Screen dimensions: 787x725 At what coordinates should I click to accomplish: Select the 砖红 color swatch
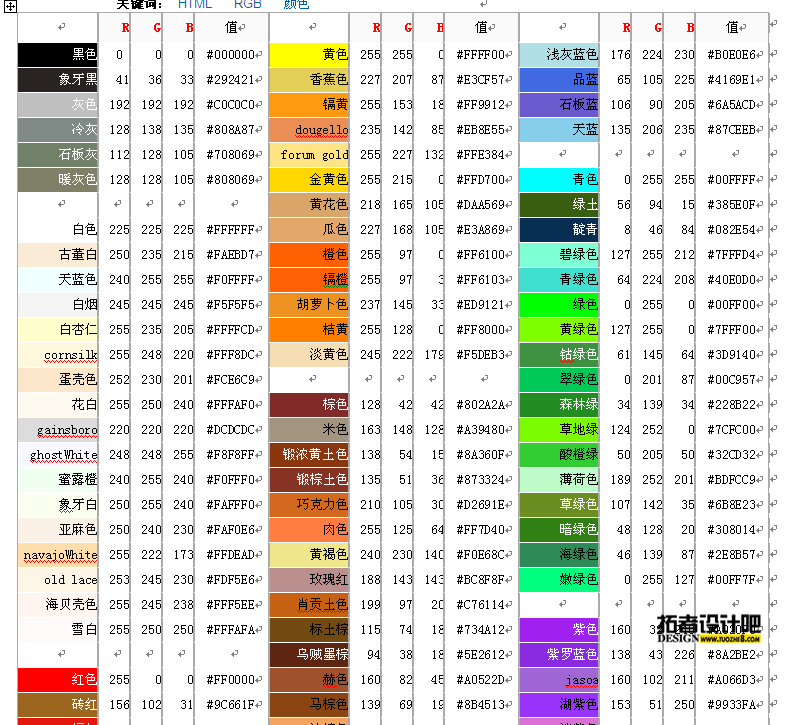58,705
